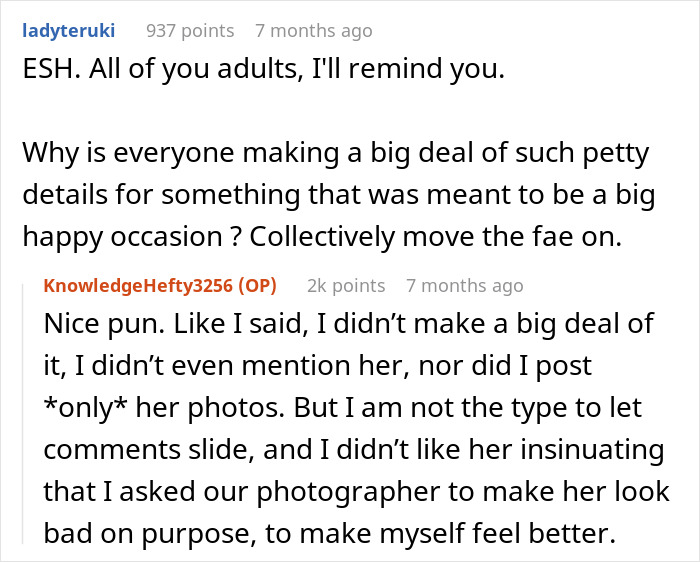
Task: Open the OP reply's '7 months ago' permalink
Action: 464,286
